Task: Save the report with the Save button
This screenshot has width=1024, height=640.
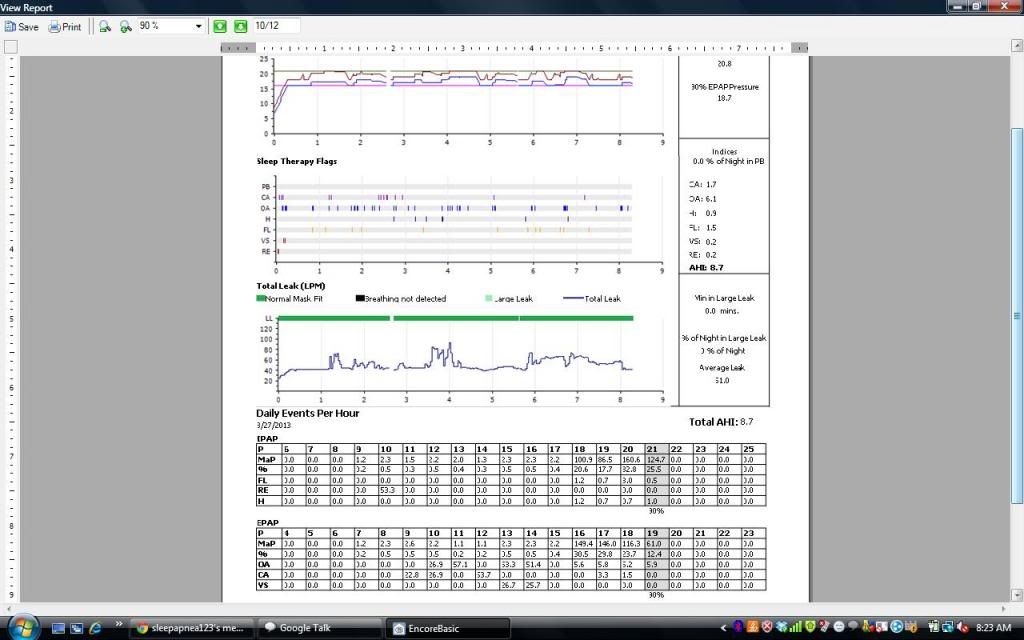Action: tap(22, 27)
